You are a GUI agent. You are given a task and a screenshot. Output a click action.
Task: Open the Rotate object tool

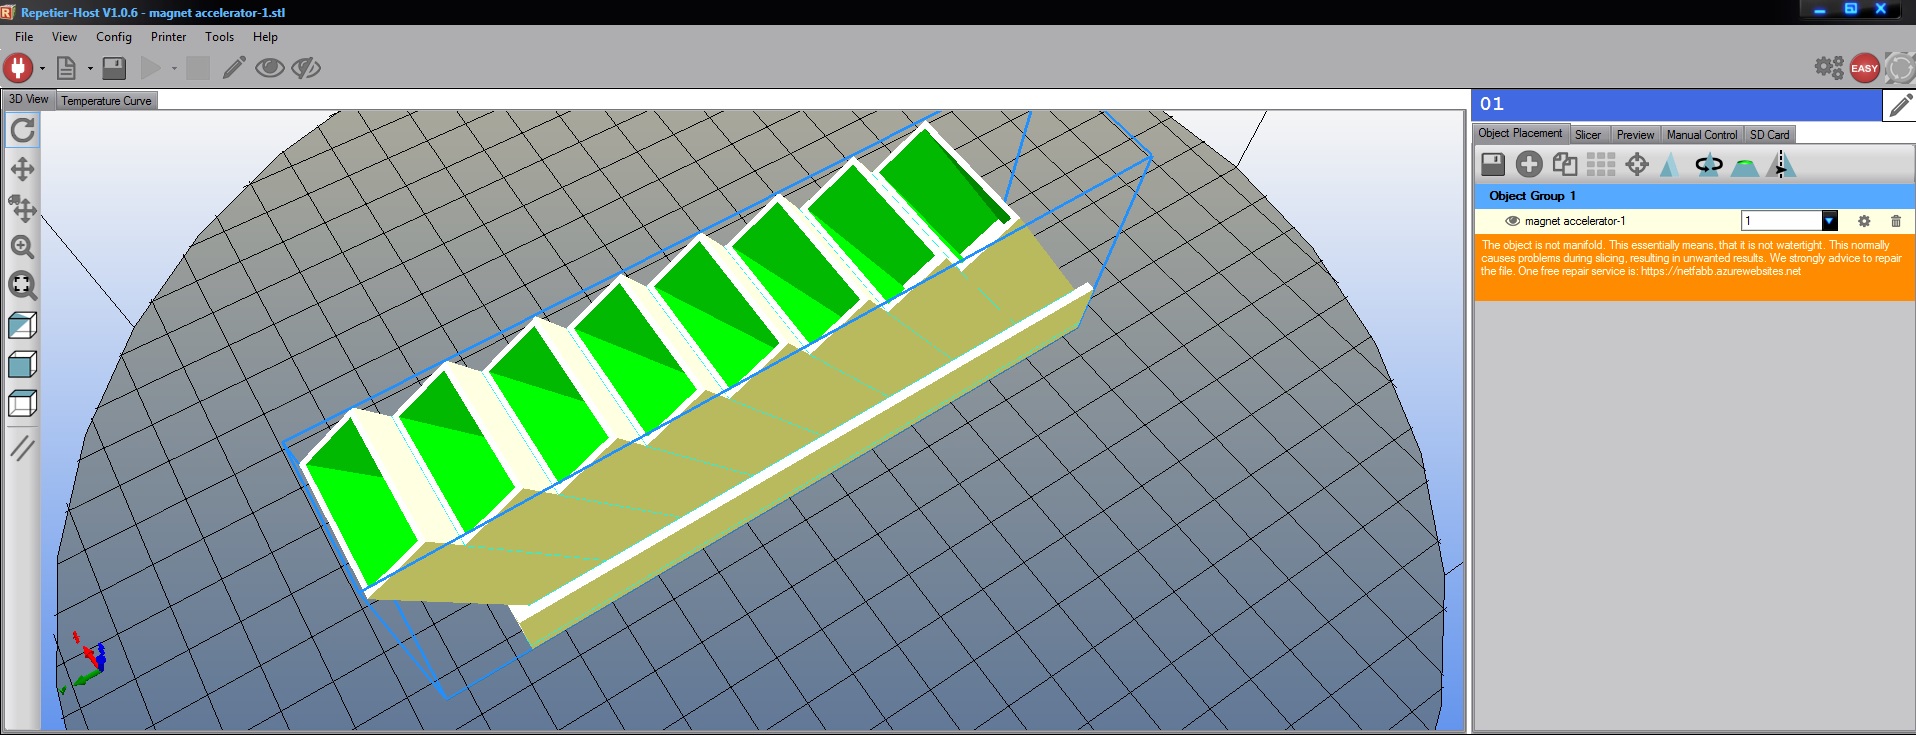(x=1708, y=164)
